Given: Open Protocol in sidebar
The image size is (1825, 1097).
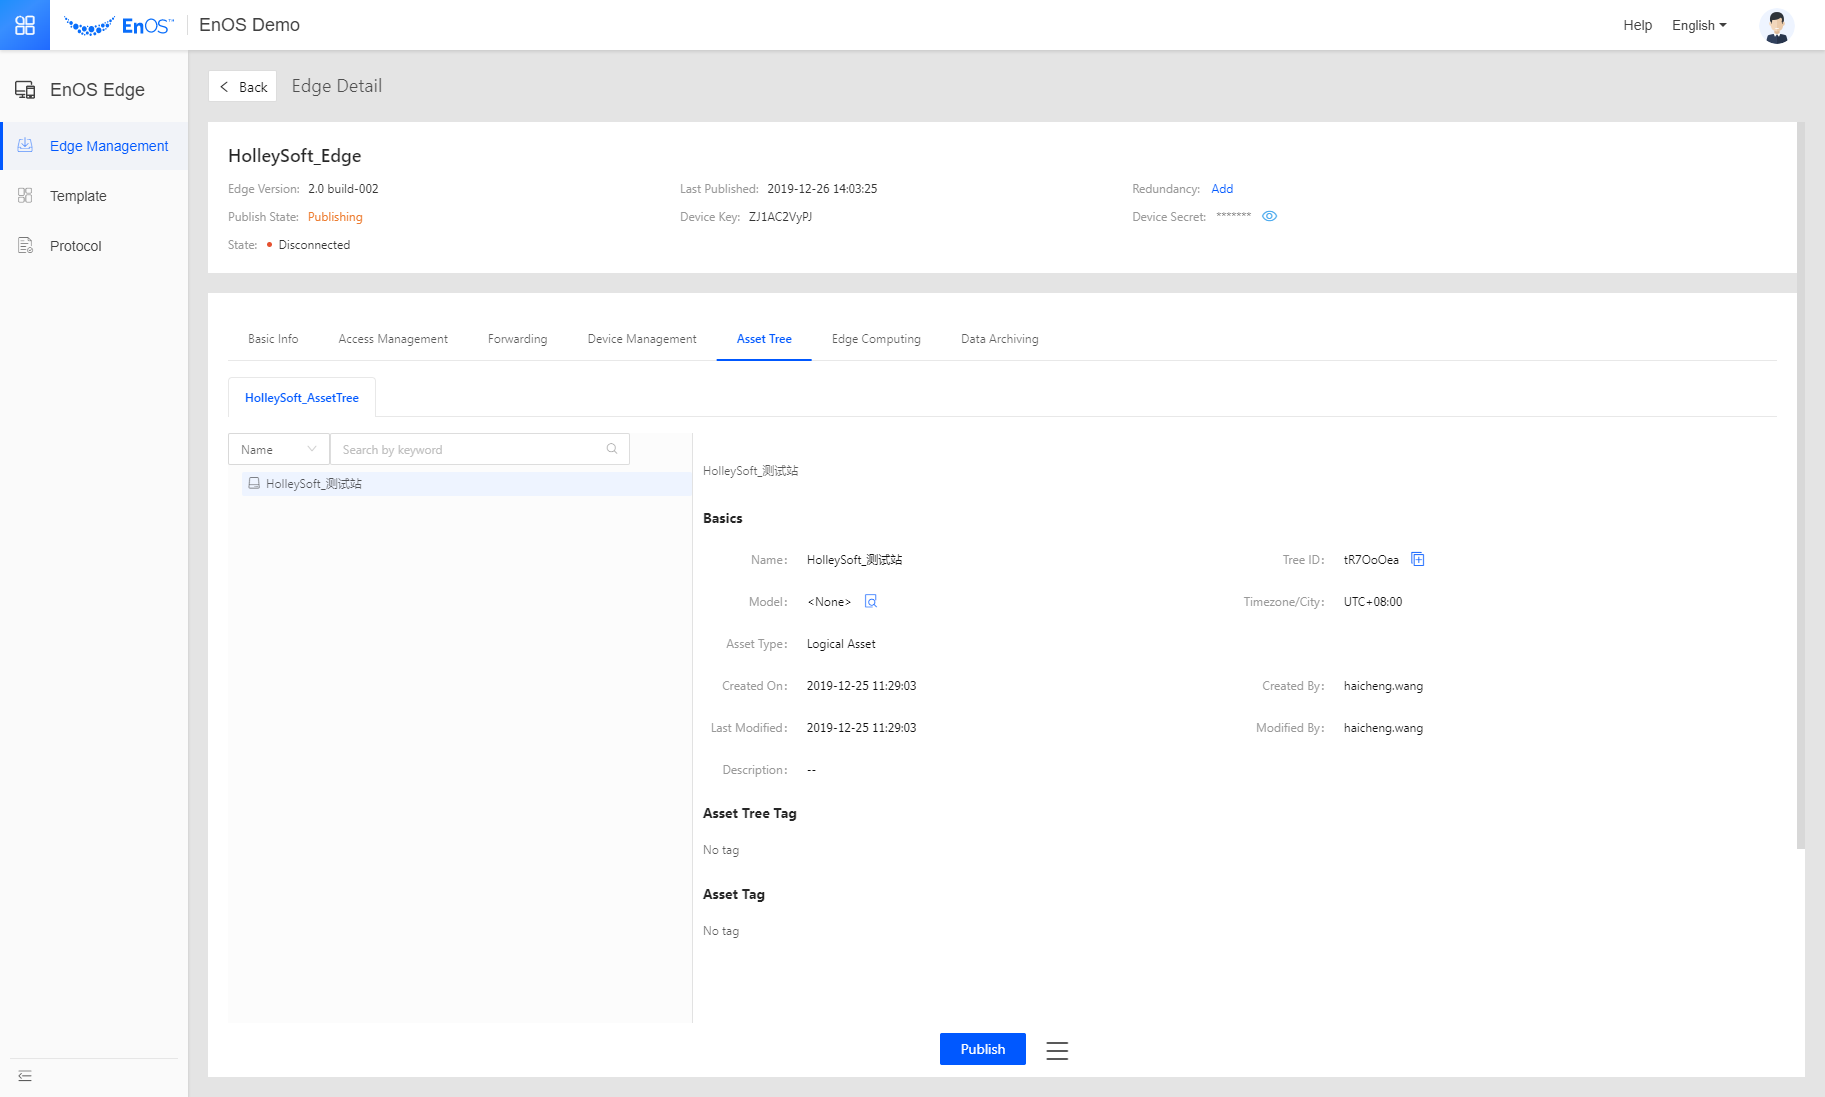Looking at the screenshot, I should pos(94,246).
